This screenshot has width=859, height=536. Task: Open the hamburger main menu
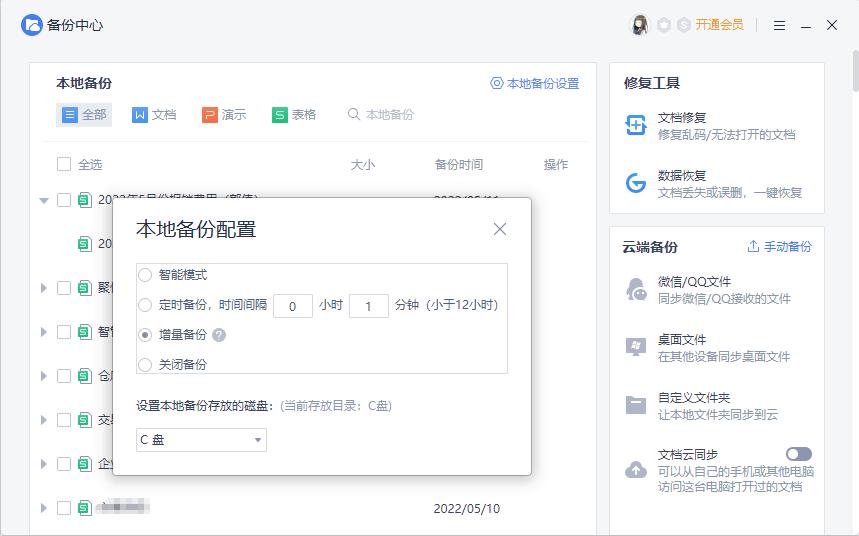779,25
